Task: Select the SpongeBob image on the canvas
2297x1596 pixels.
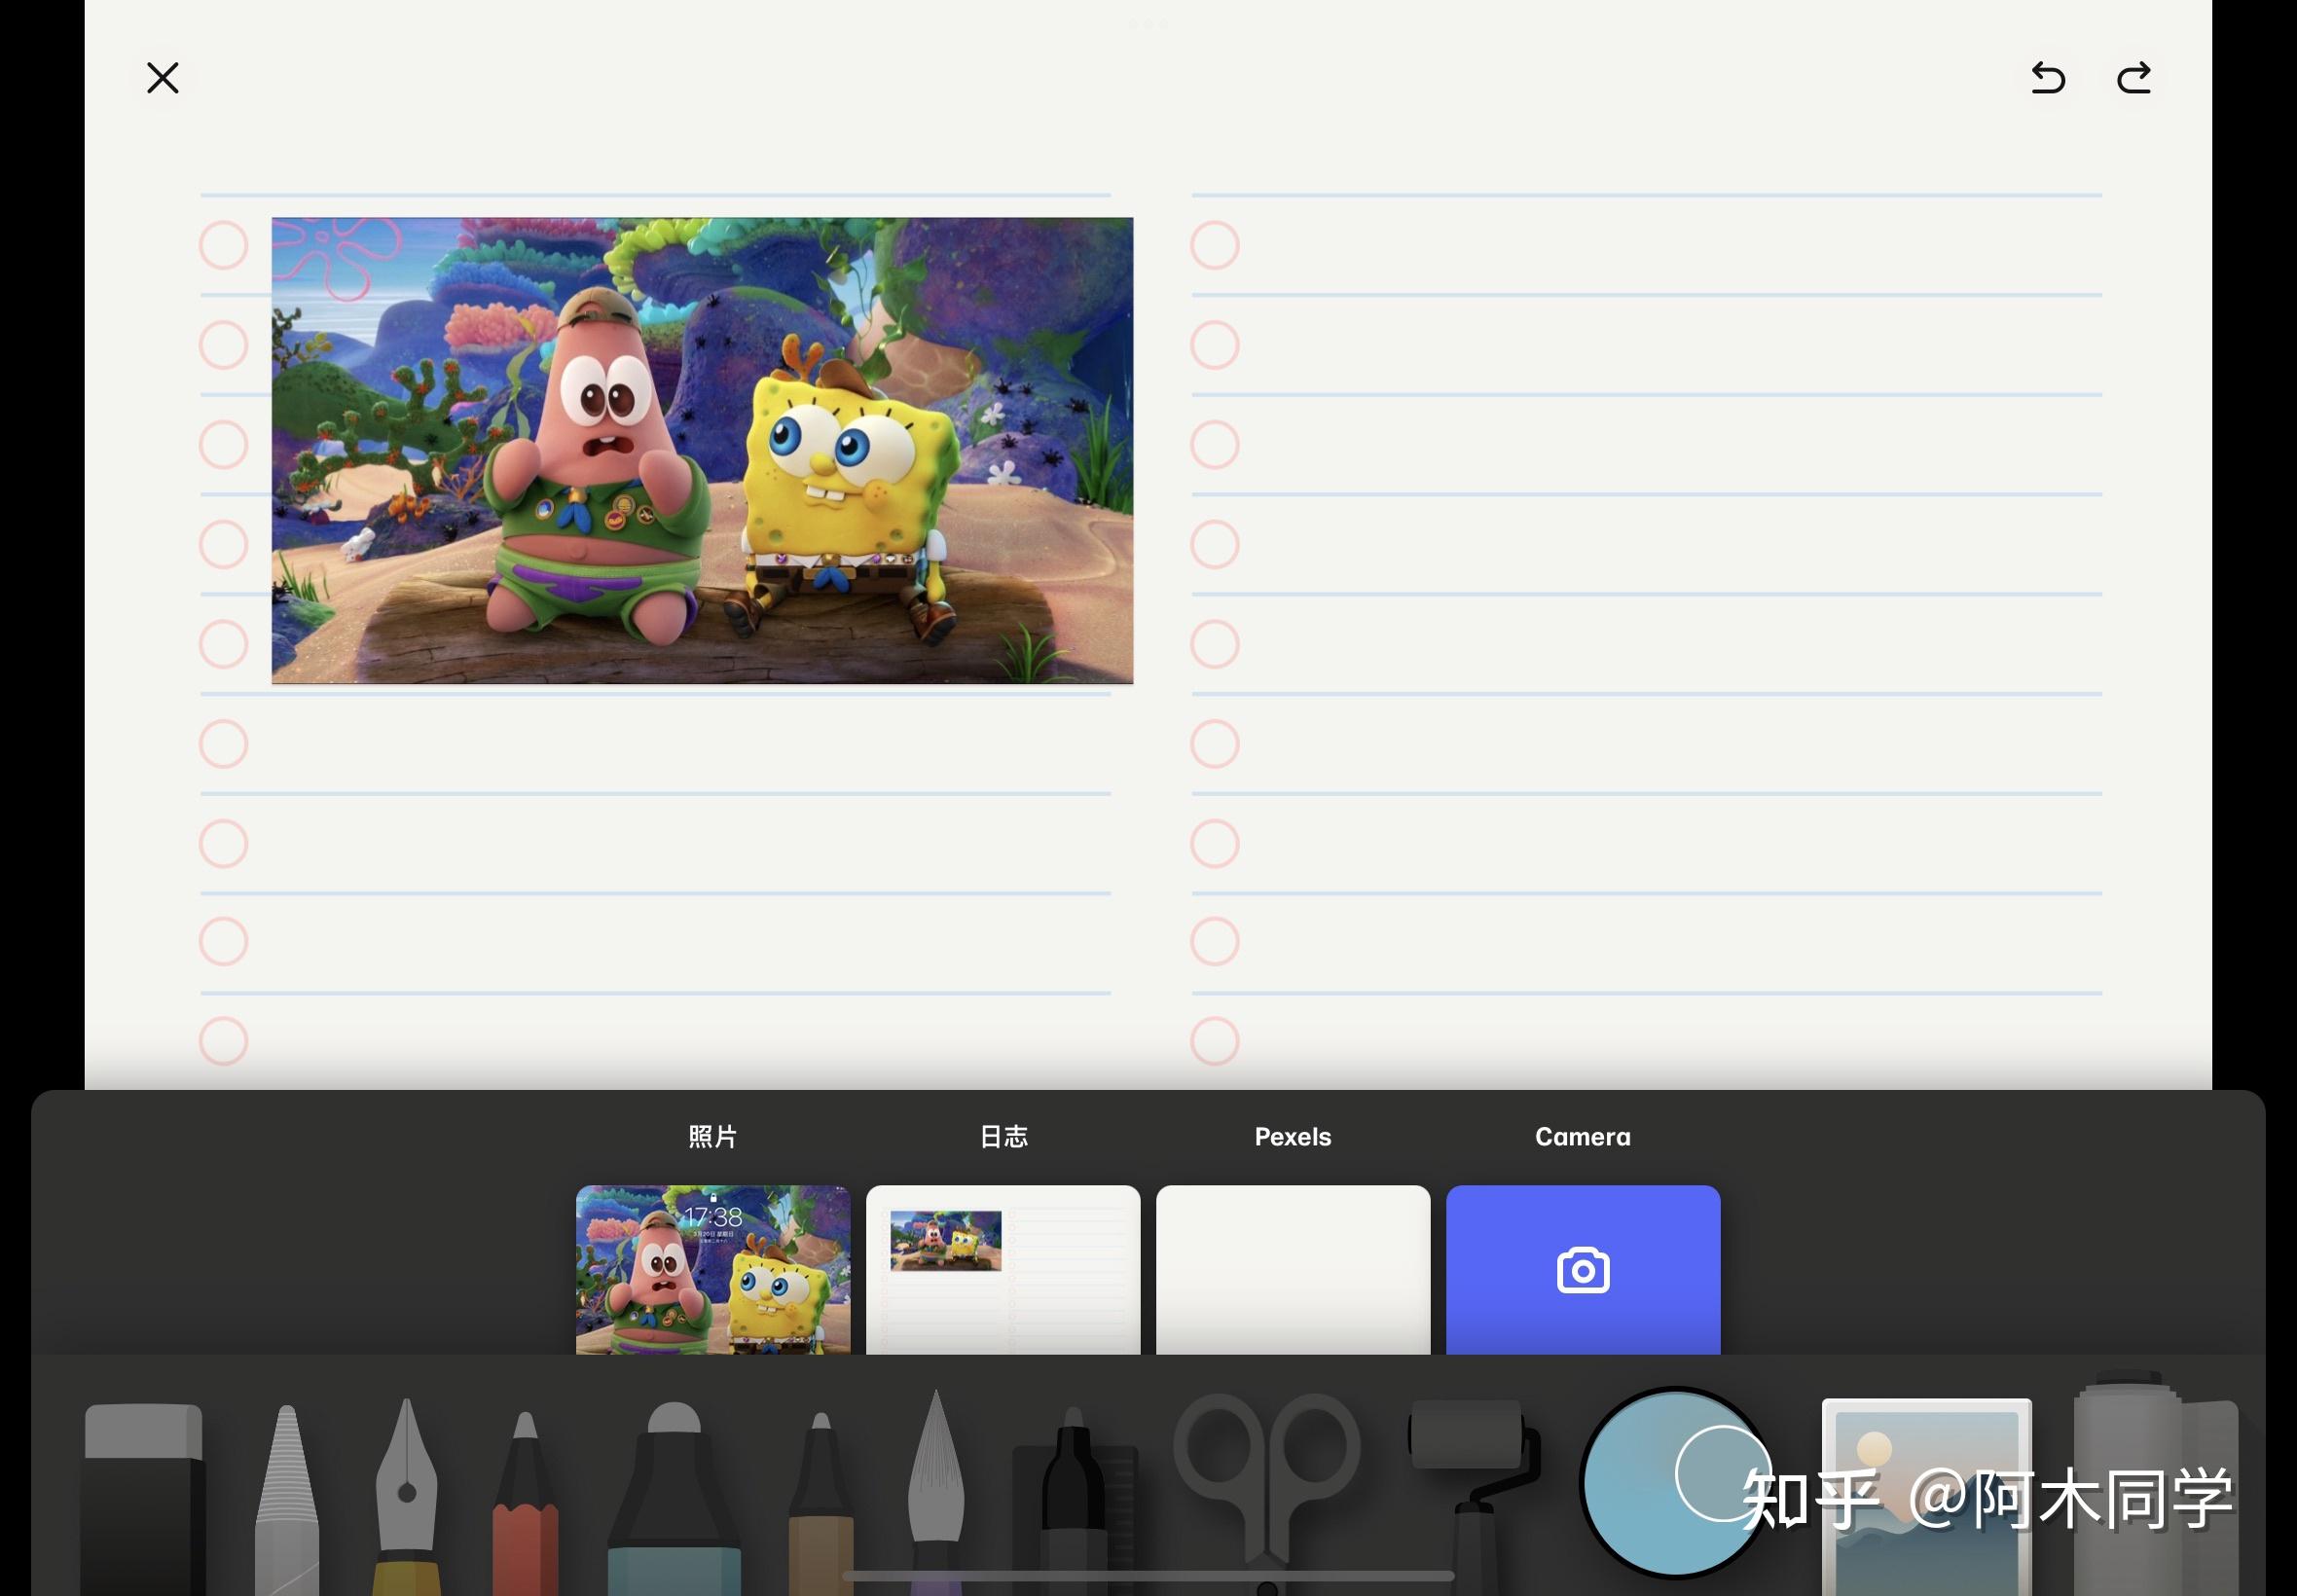Action: pos(702,451)
